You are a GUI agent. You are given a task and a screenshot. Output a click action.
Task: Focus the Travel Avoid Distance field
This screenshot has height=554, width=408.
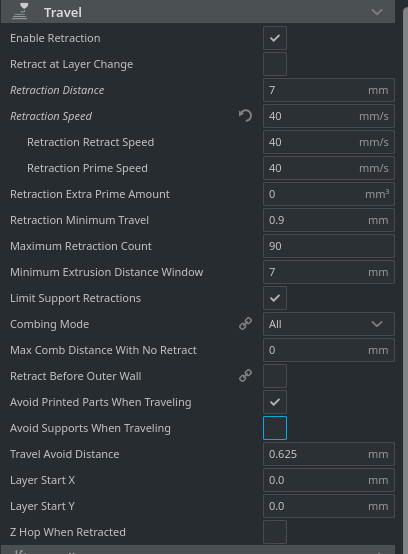pos(329,454)
